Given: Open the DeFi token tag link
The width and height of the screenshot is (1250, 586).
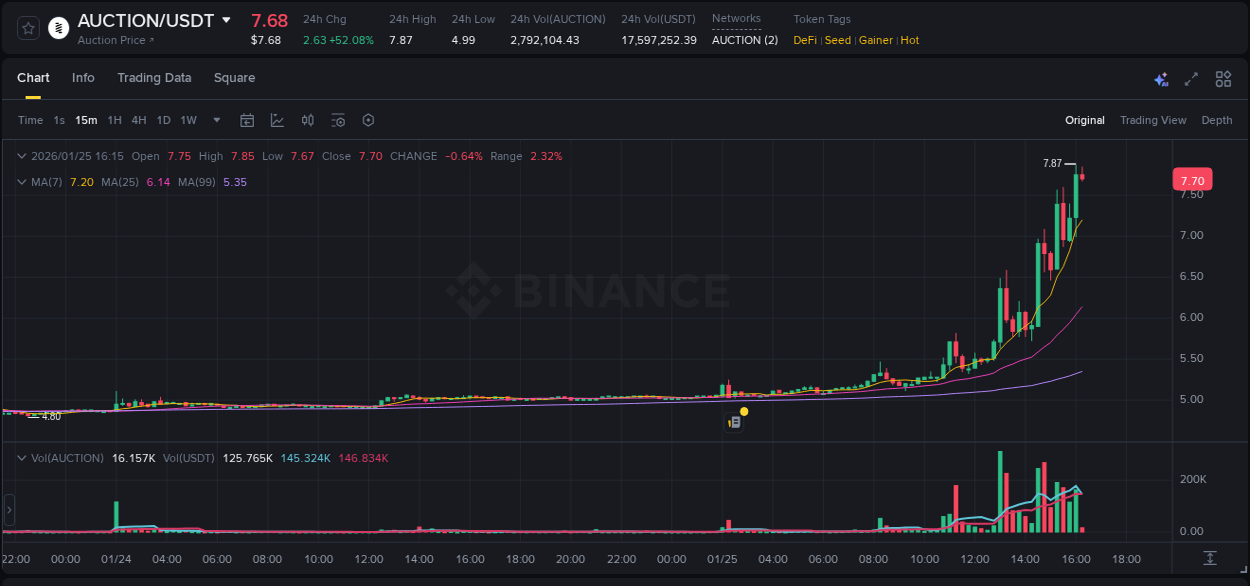Looking at the screenshot, I should [x=804, y=40].
